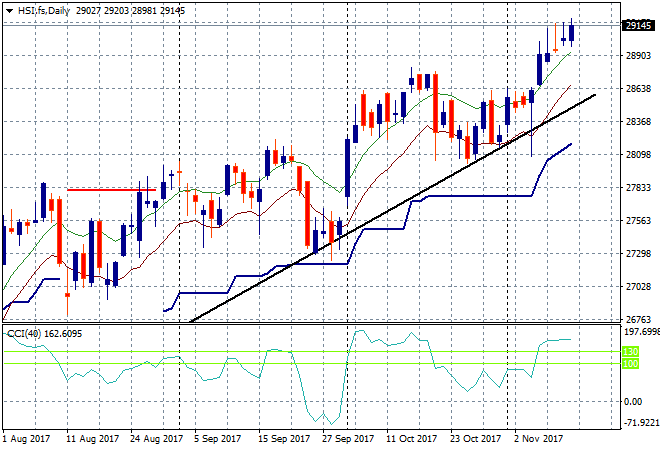Viewport: 660px width, 450px height.
Task: Click the current price label 29145
Action: pyautogui.click(x=637, y=26)
